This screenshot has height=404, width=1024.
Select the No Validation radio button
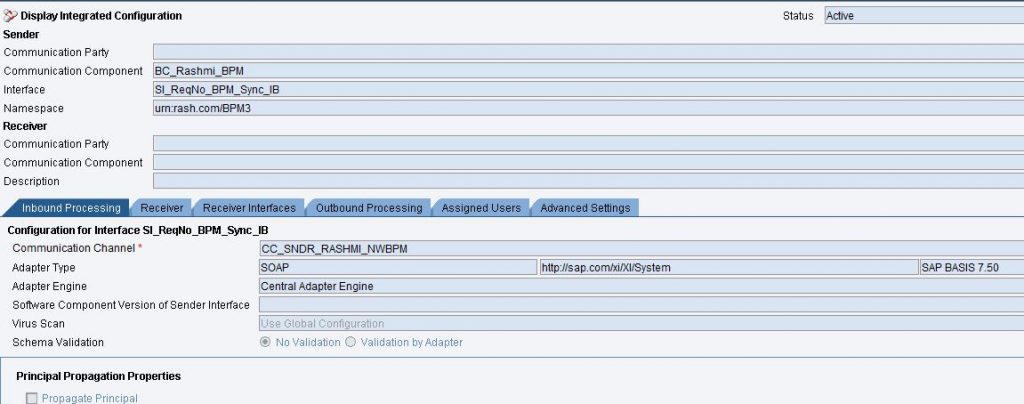(265, 342)
